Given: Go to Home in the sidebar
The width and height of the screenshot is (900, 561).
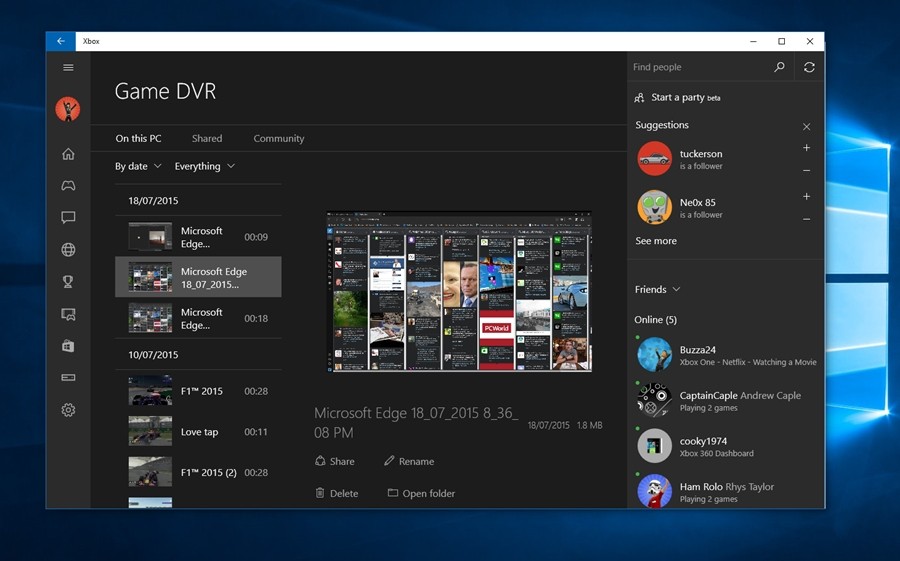Looking at the screenshot, I should point(68,154).
